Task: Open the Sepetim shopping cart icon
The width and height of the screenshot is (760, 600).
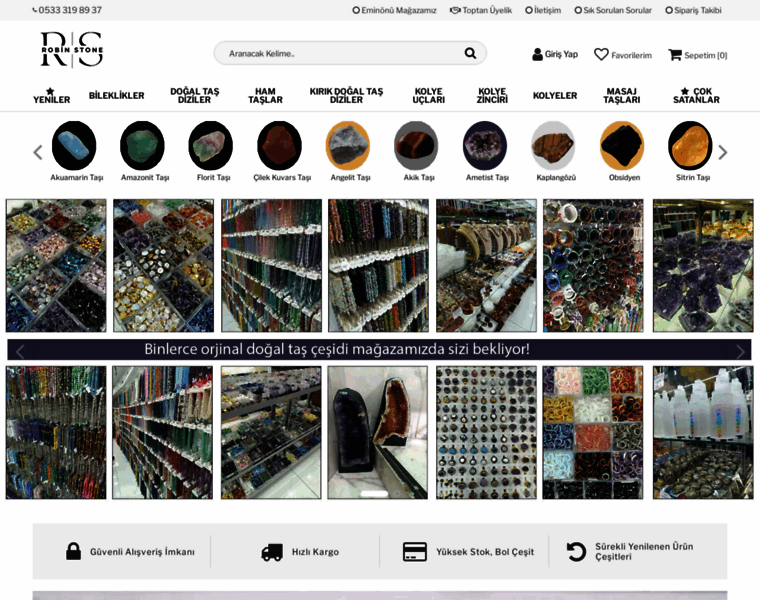Action: (x=675, y=55)
